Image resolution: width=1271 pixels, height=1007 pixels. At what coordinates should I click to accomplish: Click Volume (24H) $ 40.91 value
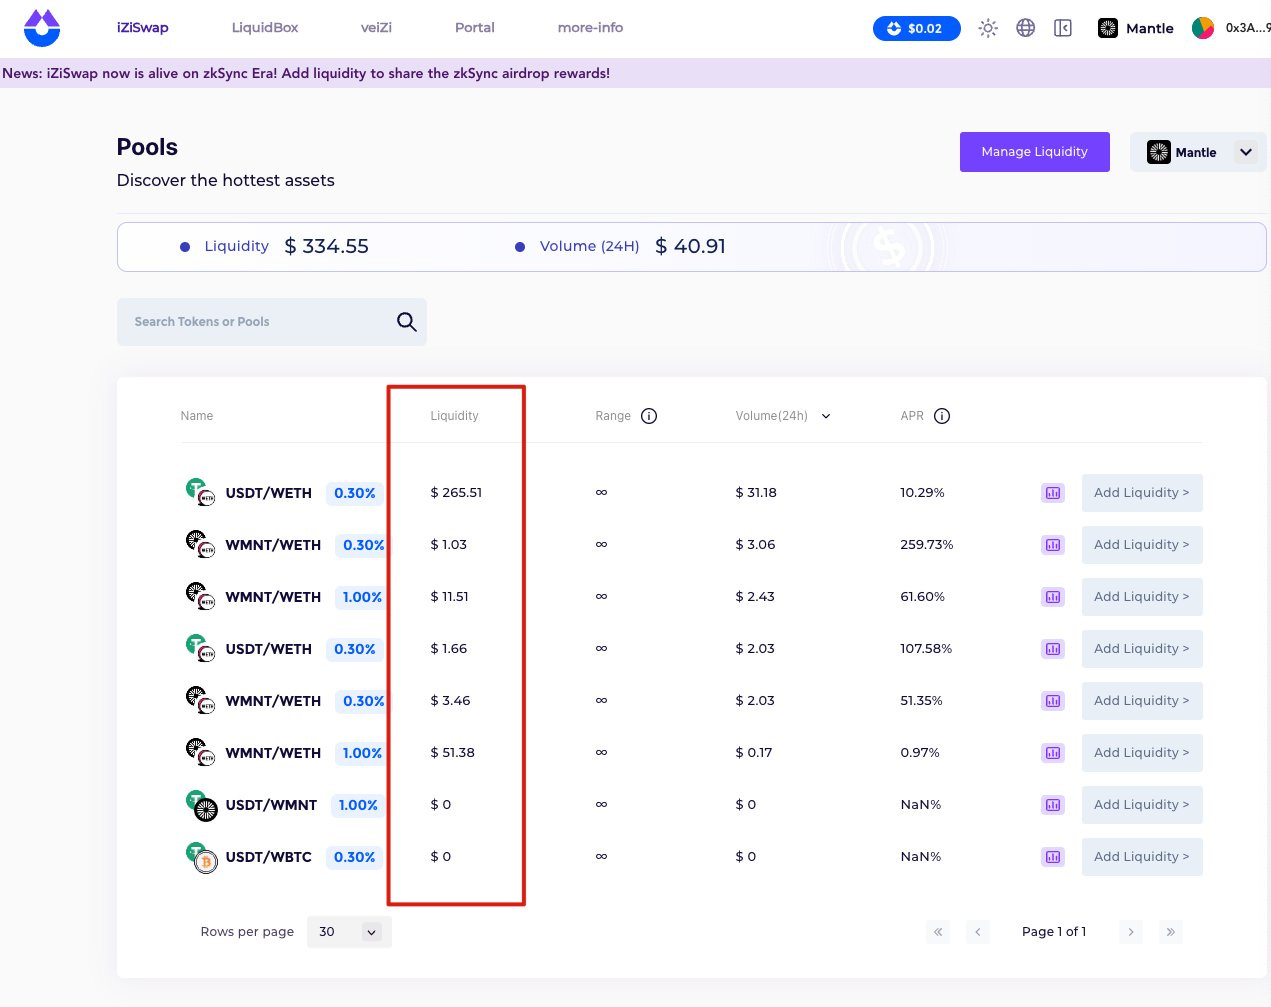pyautogui.click(x=691, y=246)
